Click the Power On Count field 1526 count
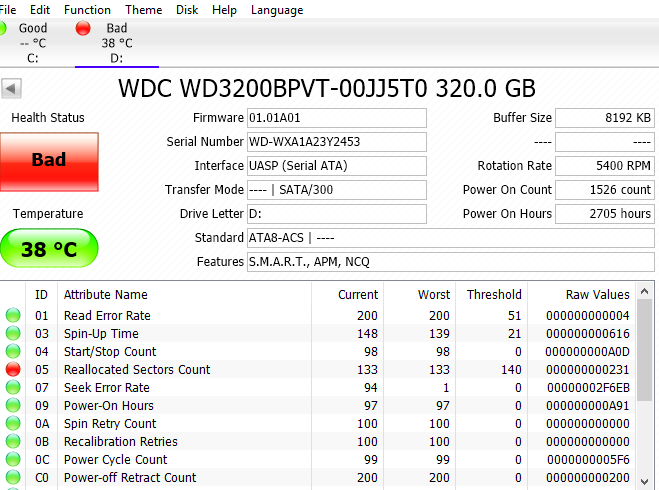Viewport: 659px width, 490px height. [x=605, y=190]
